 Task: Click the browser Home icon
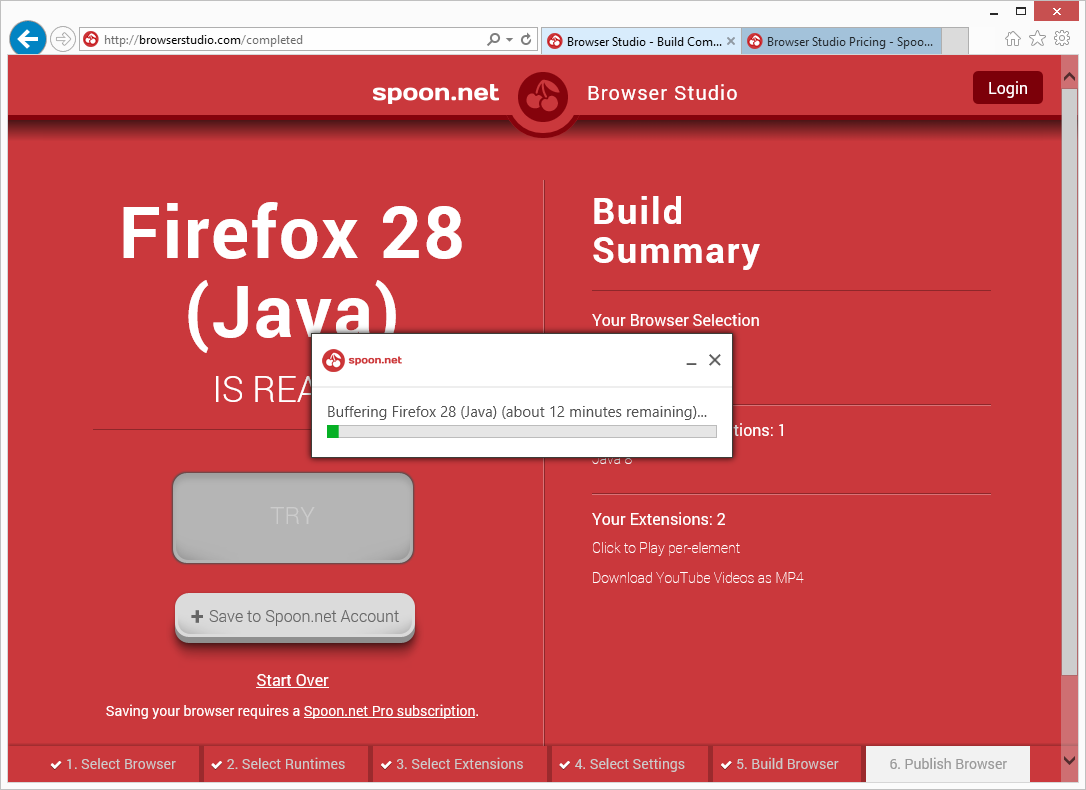1013,39
